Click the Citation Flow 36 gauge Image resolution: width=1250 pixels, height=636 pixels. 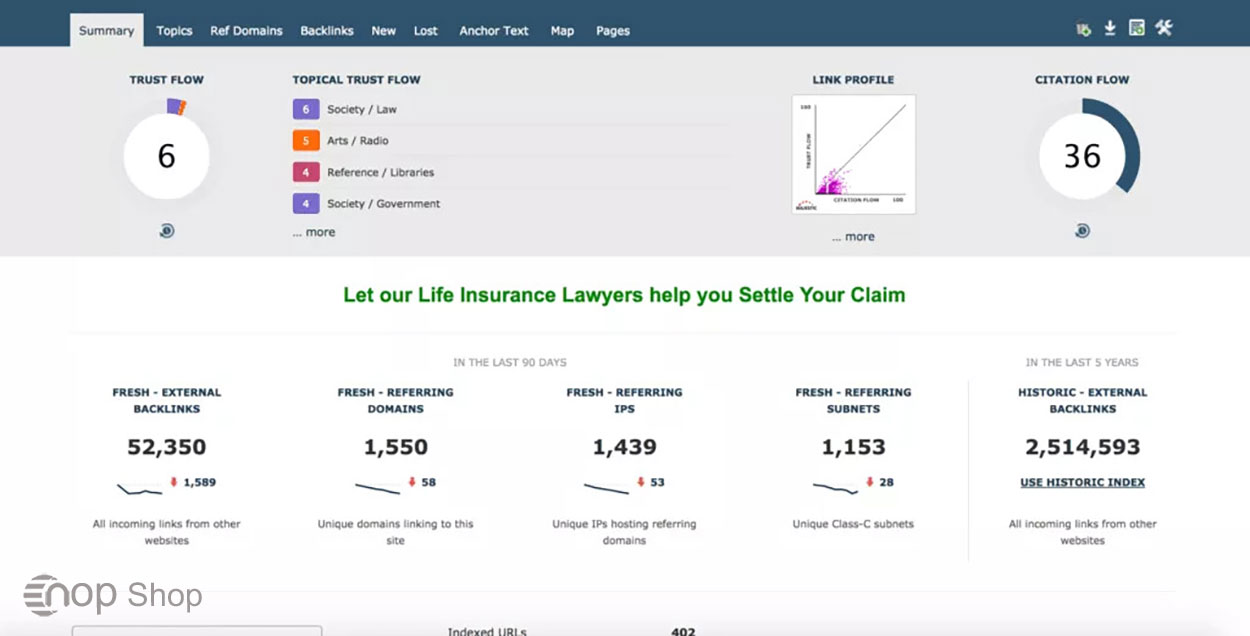(1082, 156)
